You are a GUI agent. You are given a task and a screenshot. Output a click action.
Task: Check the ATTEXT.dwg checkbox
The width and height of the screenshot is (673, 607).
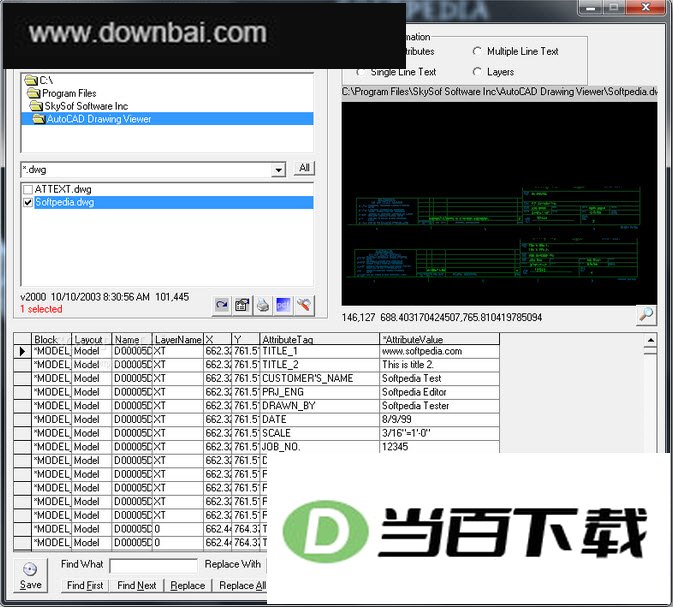pos(28,190)
